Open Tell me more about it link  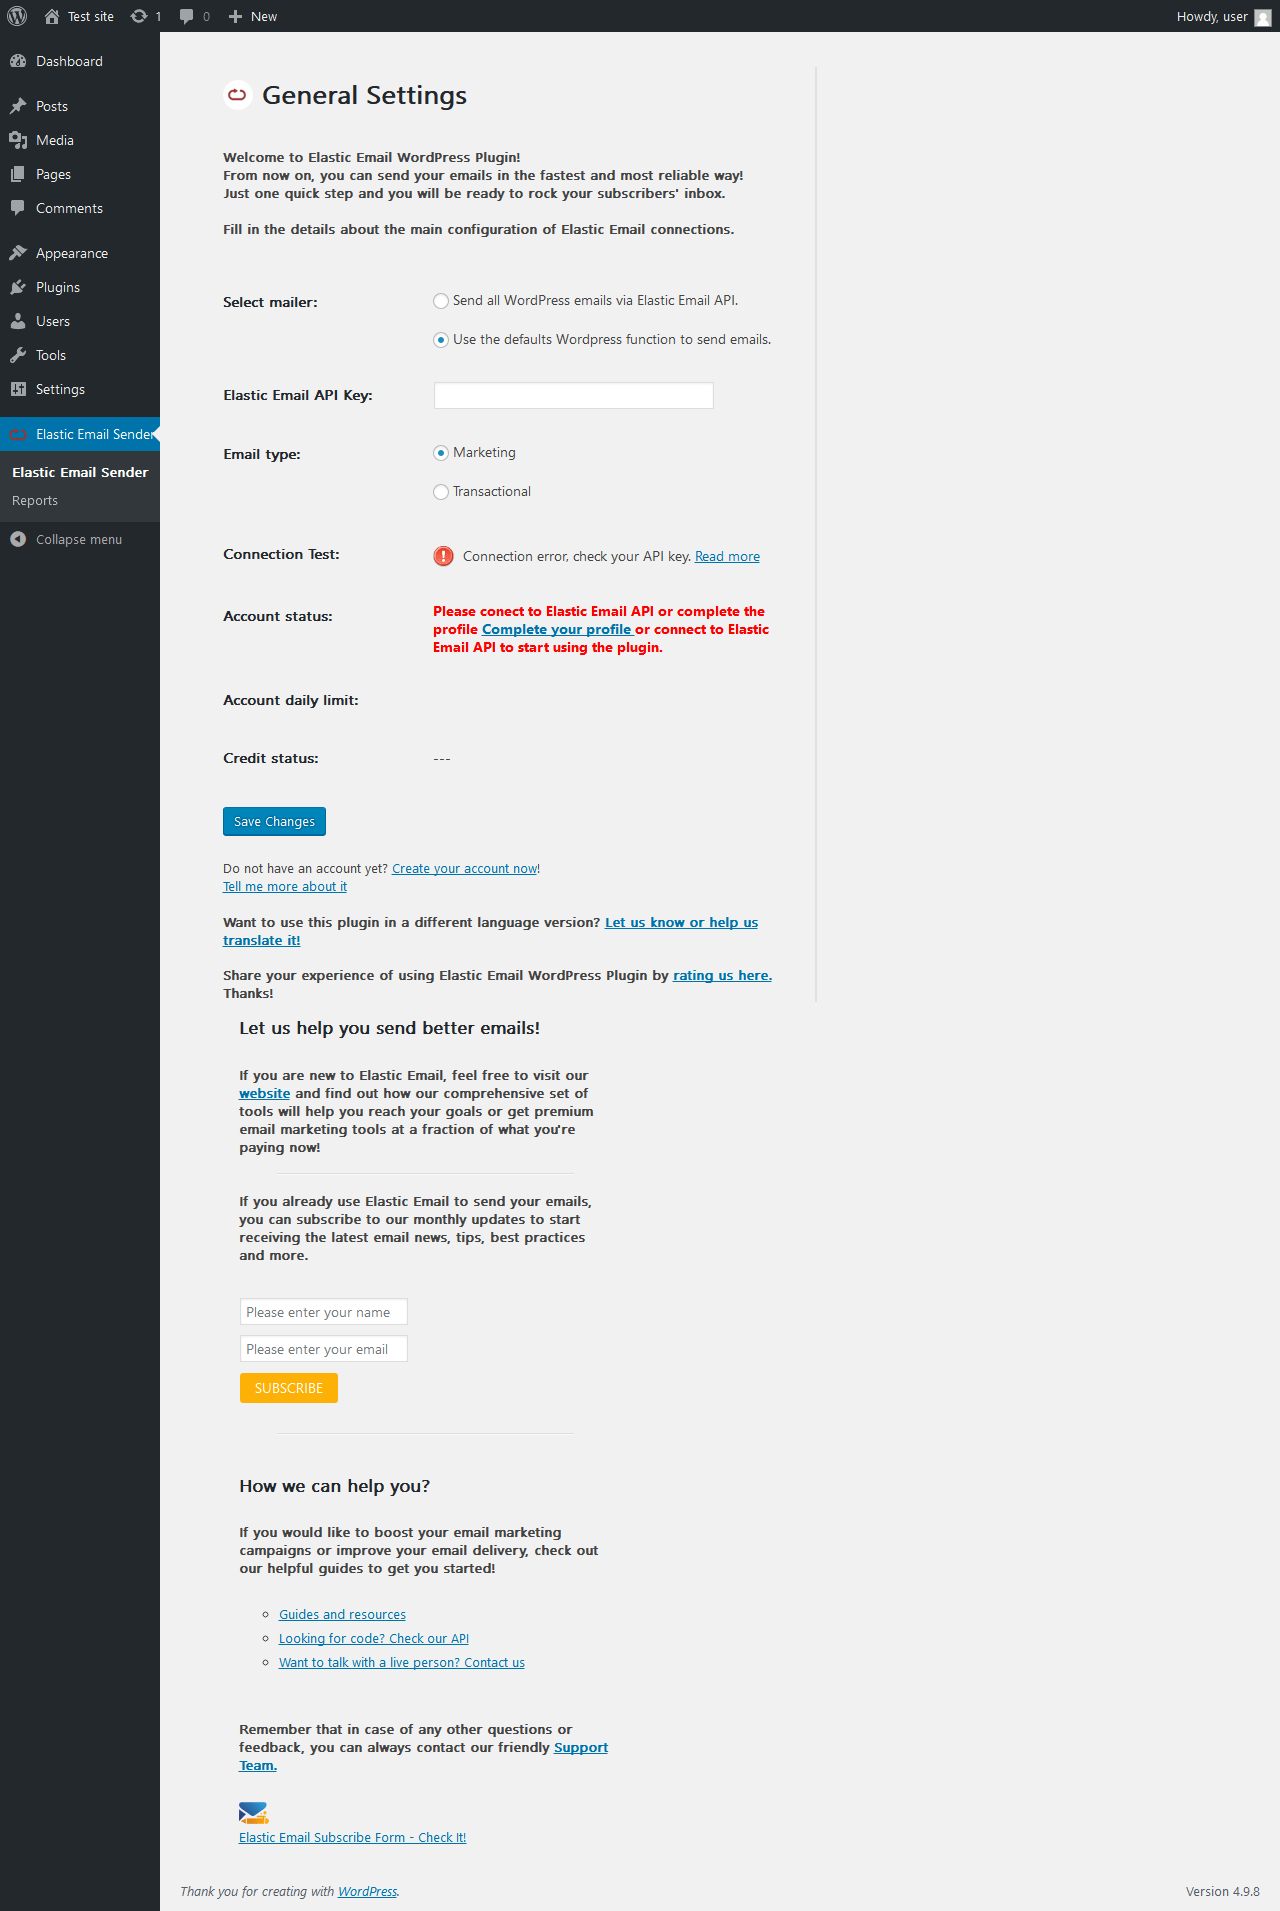pyautogui.click(x=285, y=887)
